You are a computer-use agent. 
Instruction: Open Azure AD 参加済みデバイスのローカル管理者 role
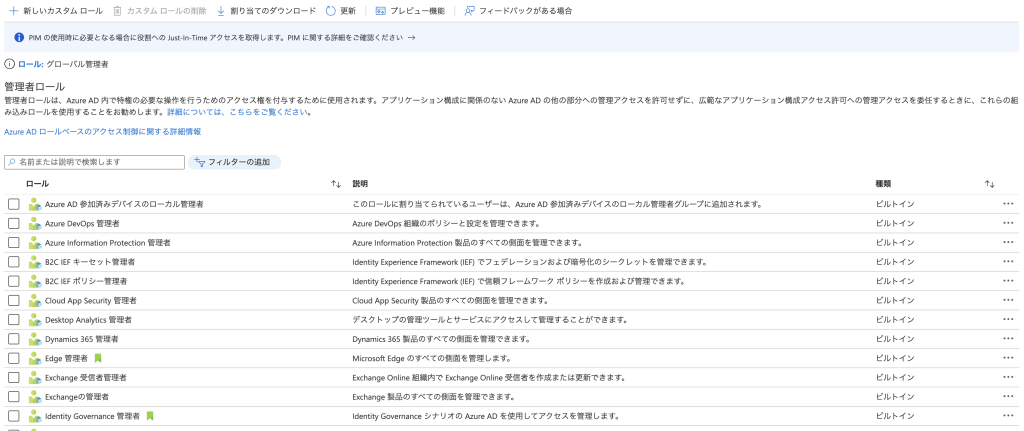tap(124, 204)
